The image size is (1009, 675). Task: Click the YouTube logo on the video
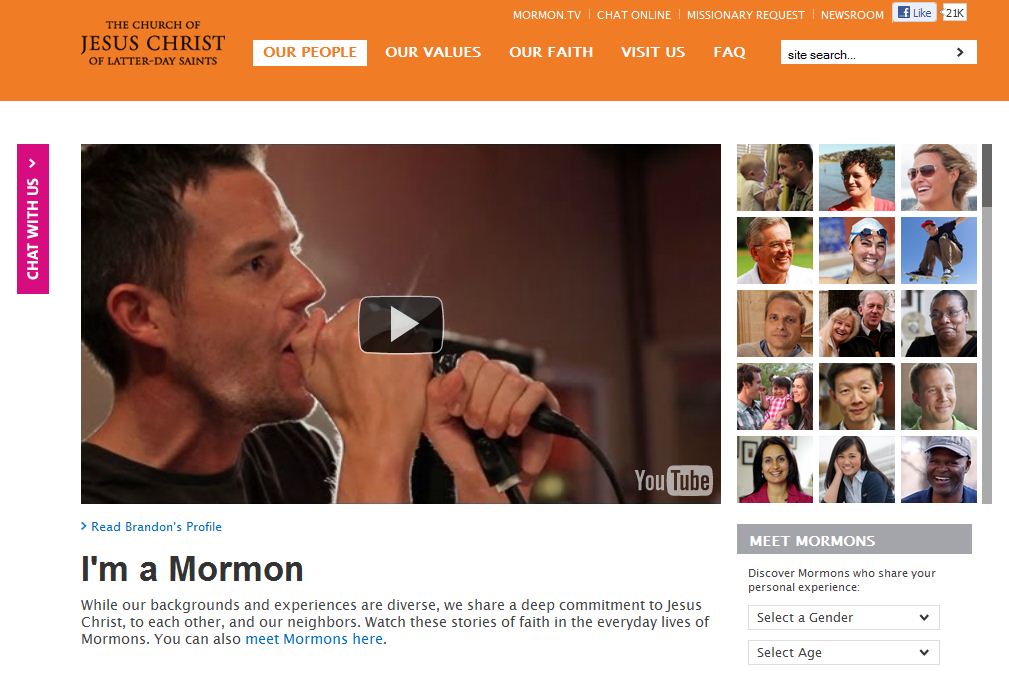673,481
